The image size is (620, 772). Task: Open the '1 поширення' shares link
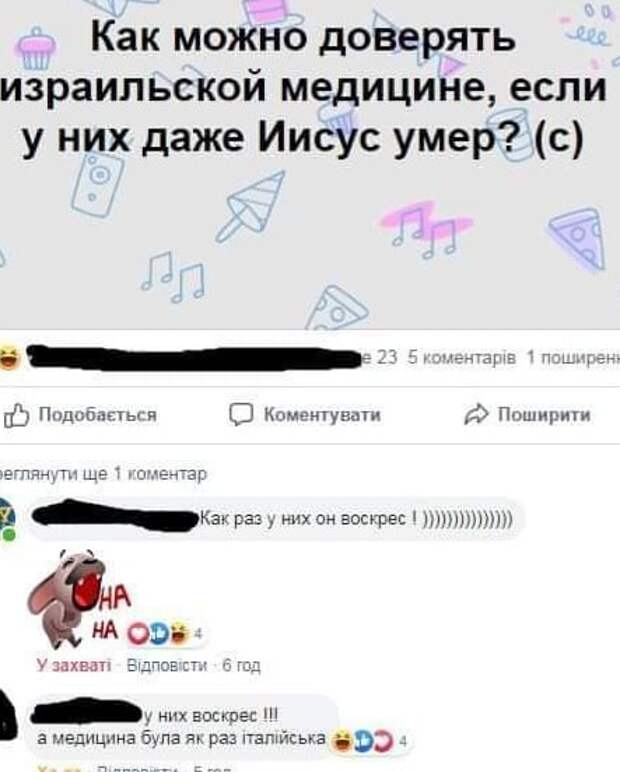pyautogui.click(x=573, y=357)
